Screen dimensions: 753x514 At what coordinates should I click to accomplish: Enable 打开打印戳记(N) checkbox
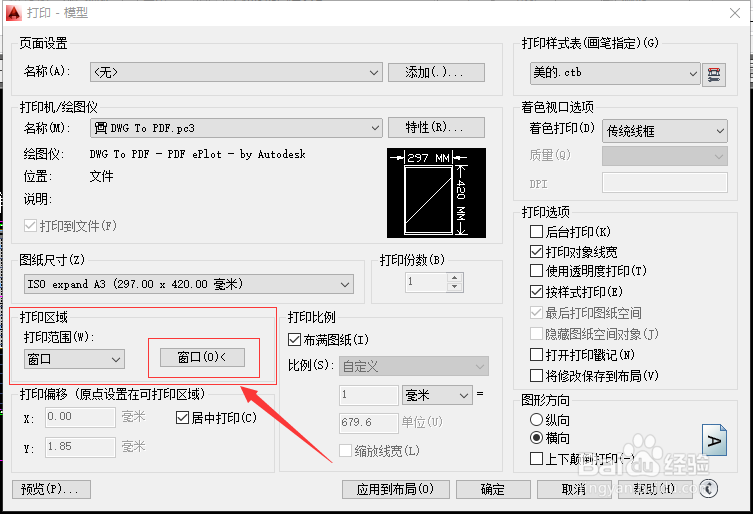536,355
